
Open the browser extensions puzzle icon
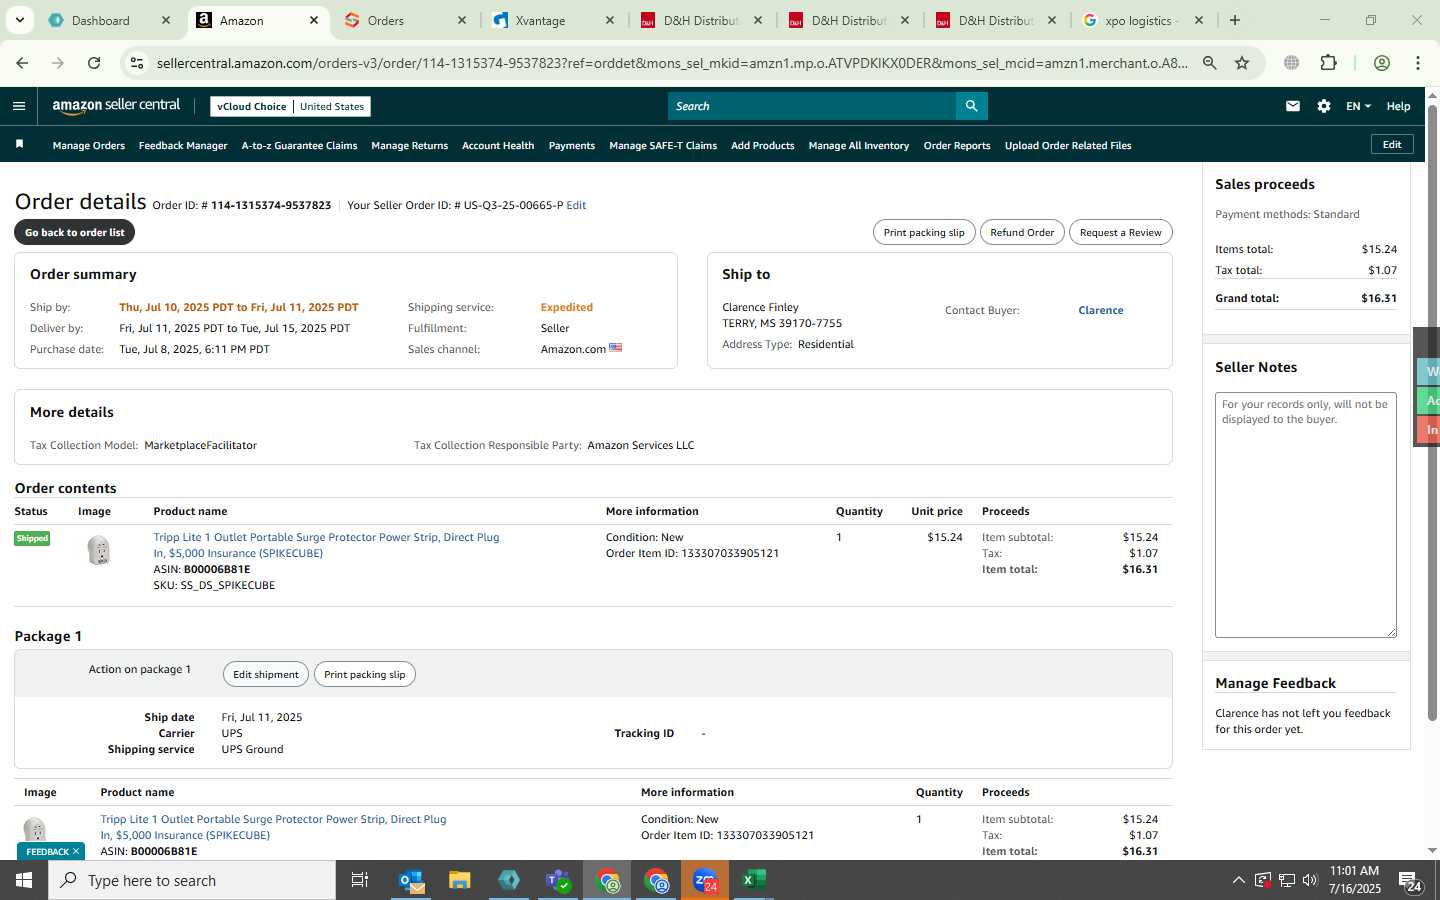click(1328, 63)
